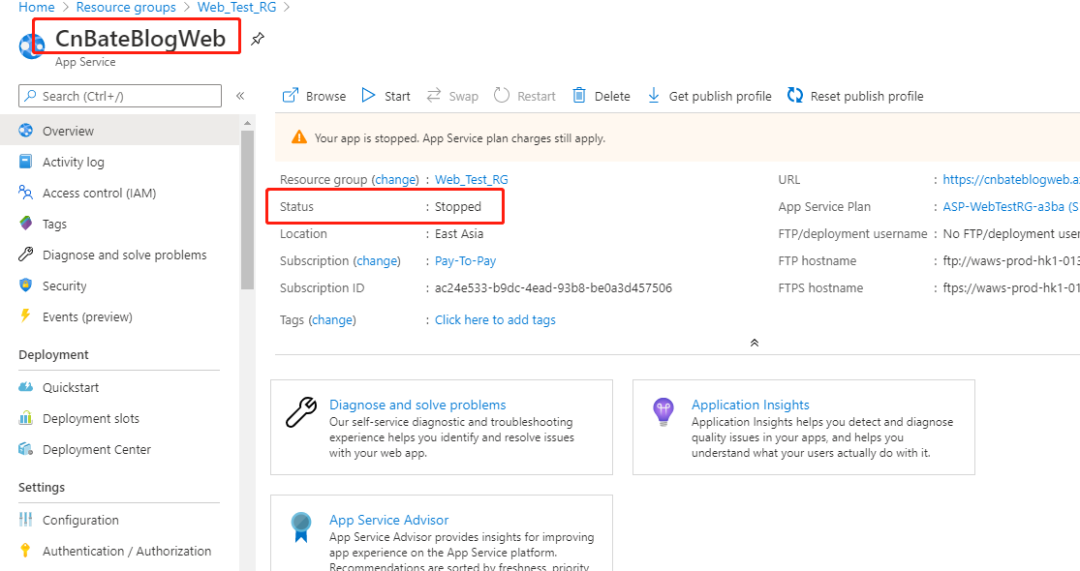The height and width of the screenshot is (571, 1080).
Task: Click the Events lightning bolt icon
Action: pyautogui.click(x=25, y=316)
